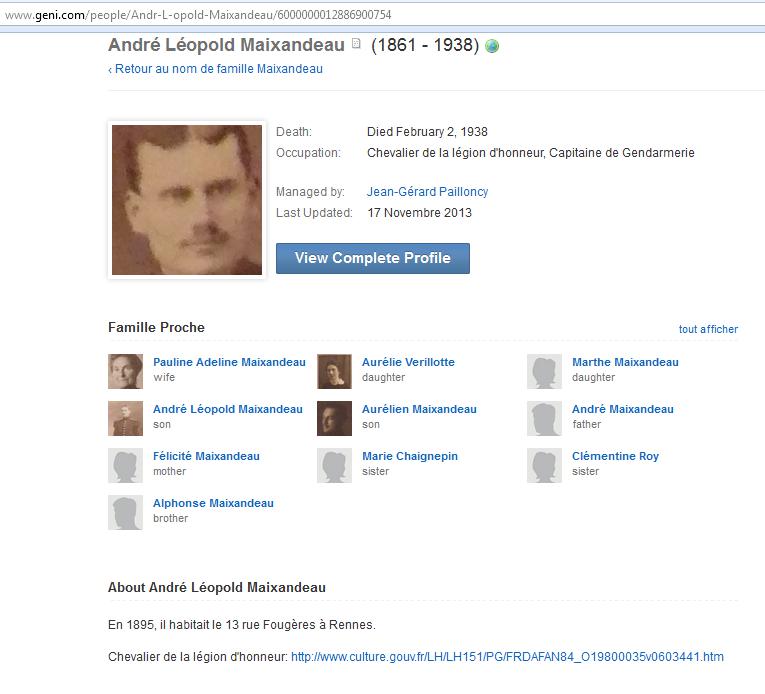Open Marie Chaignepin sister profile link
The image size is (765, 694).
tap(410, 456)
